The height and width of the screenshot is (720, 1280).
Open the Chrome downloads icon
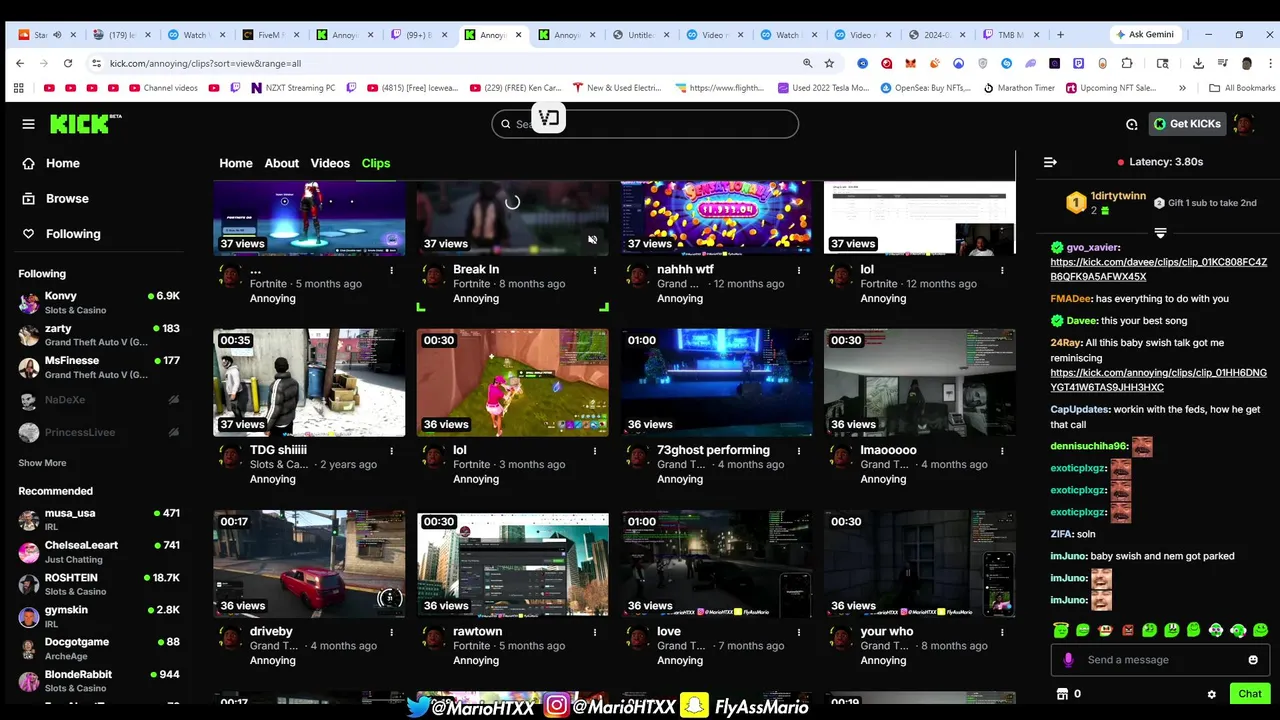coord(1198,63)
